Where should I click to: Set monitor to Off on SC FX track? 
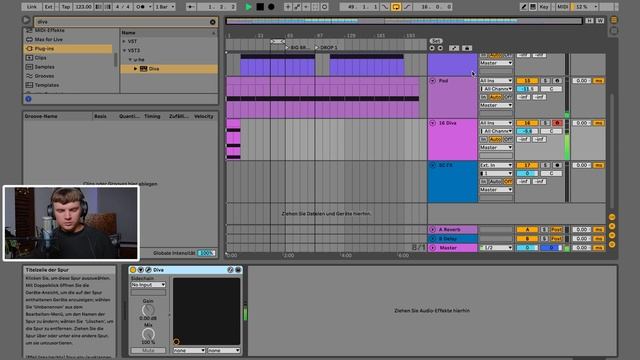[508, 182]
